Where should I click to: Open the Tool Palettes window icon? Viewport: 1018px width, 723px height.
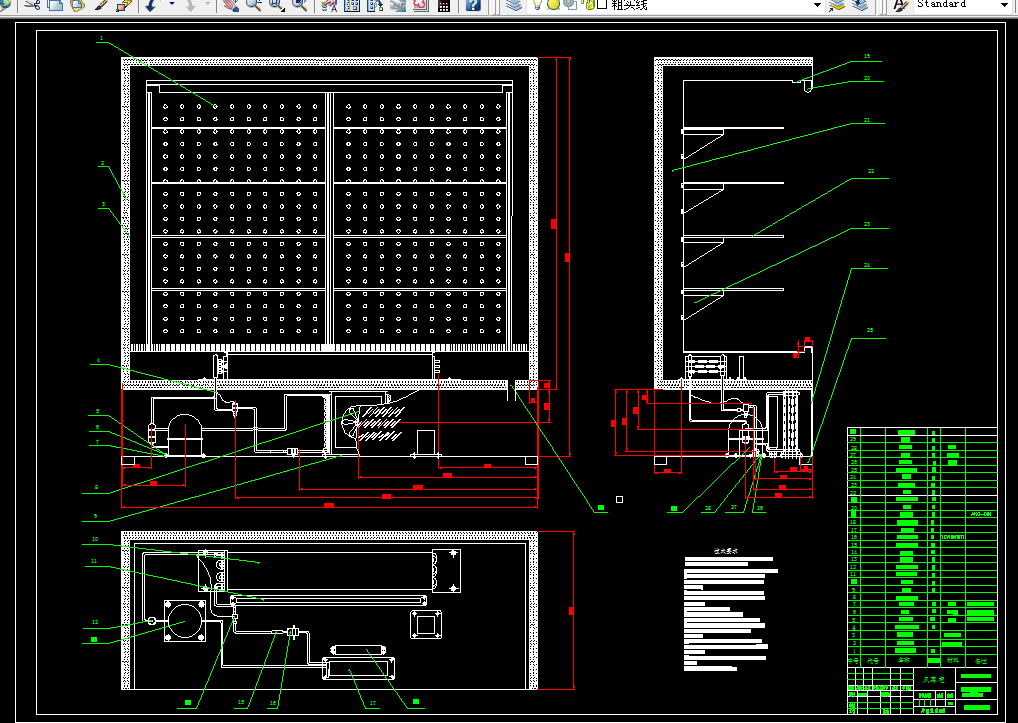[x=375, y=5]
